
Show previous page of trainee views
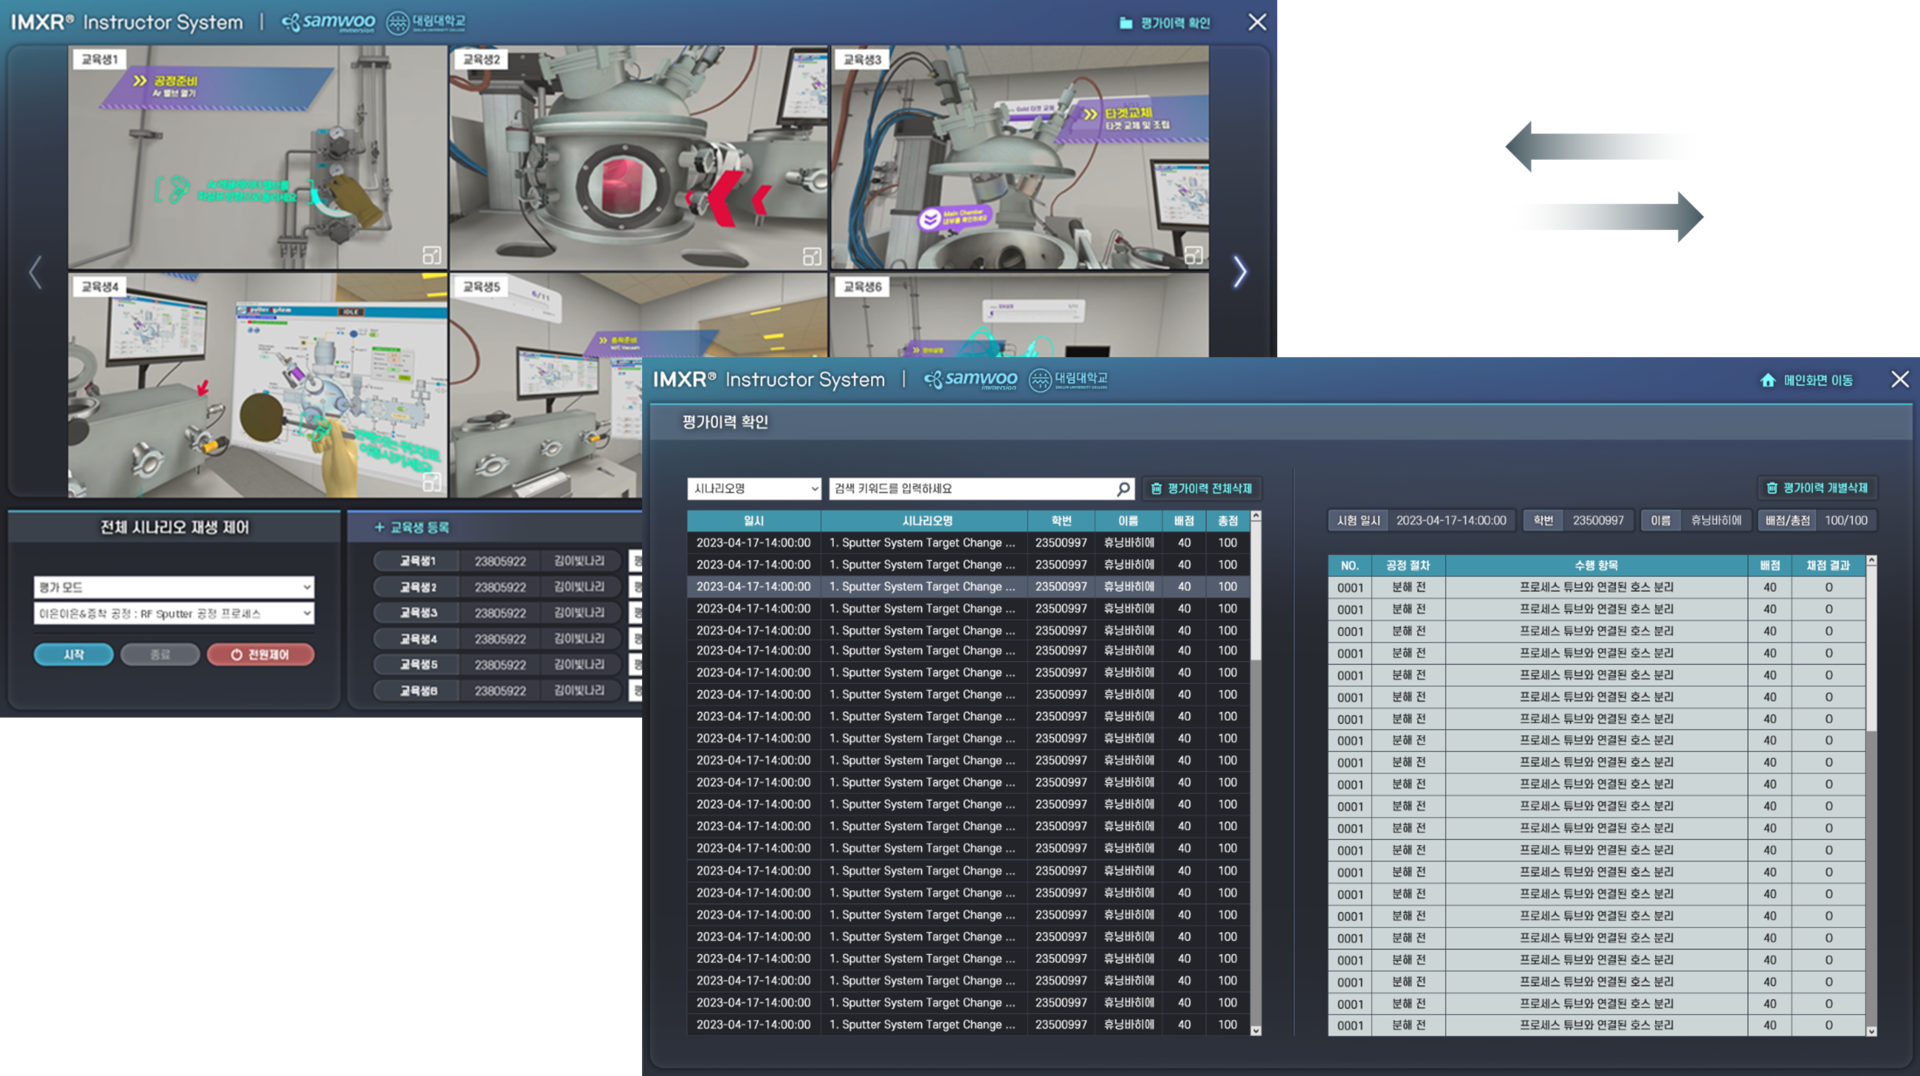36,272
